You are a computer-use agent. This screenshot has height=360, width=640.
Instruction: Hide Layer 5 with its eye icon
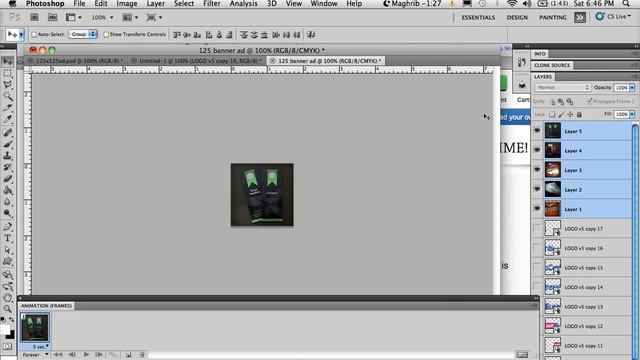tap(537, 131)
